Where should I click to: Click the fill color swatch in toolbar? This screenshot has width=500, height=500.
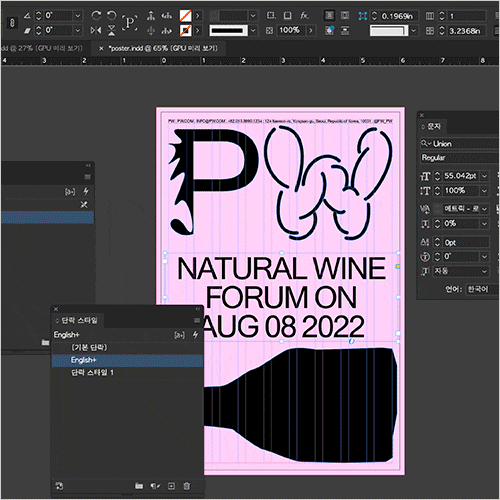pyautogui.click(x=186, y=15)
